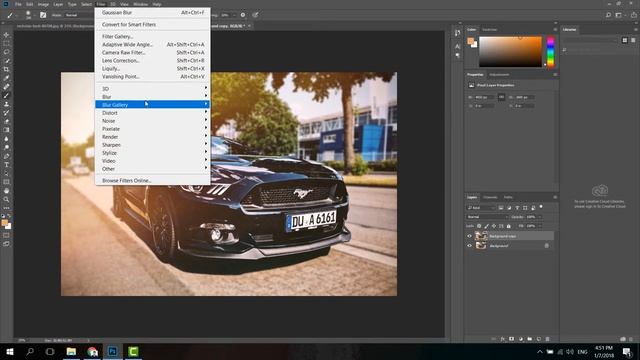The image size is (640, 360).
Task: Toggle layer filtering on/off switch
Action: [x=541, y=207]
